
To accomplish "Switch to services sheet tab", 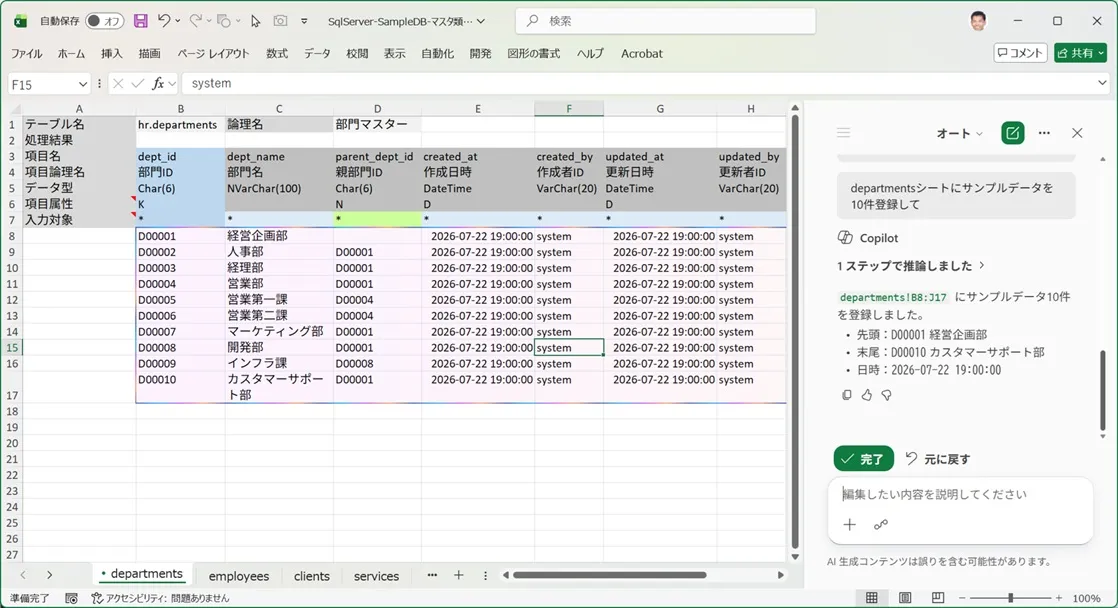I will pyautogui.click(x=376, y=576).
